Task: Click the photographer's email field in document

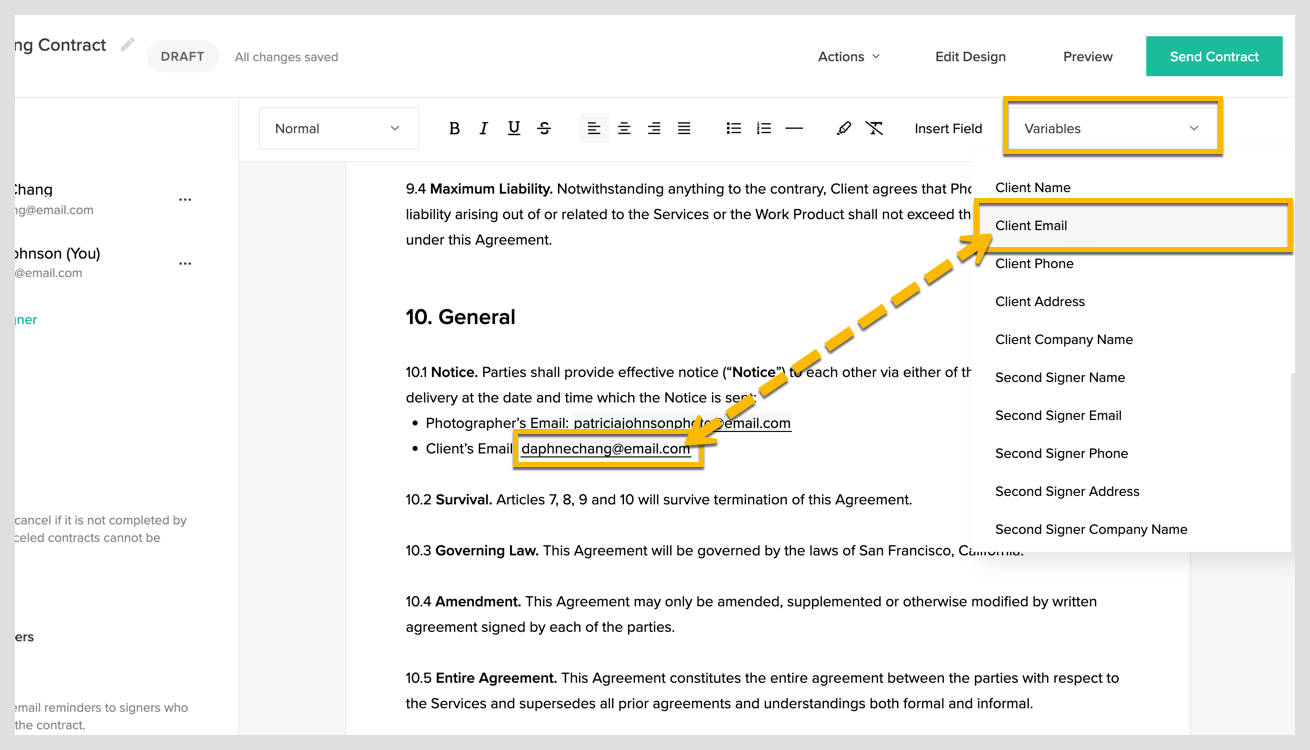Action: [682, 423]
